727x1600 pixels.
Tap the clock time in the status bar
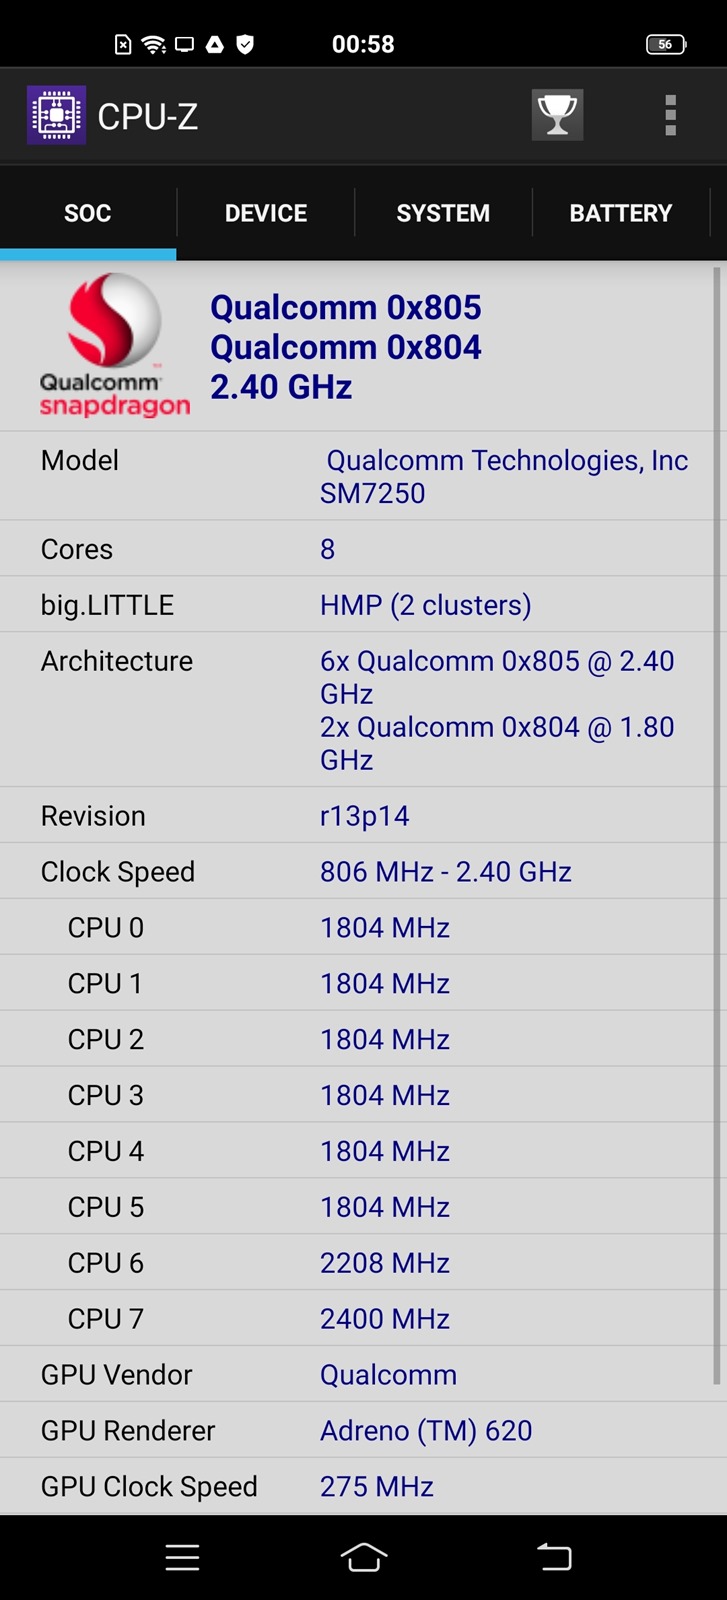click(x=363, y=44)
